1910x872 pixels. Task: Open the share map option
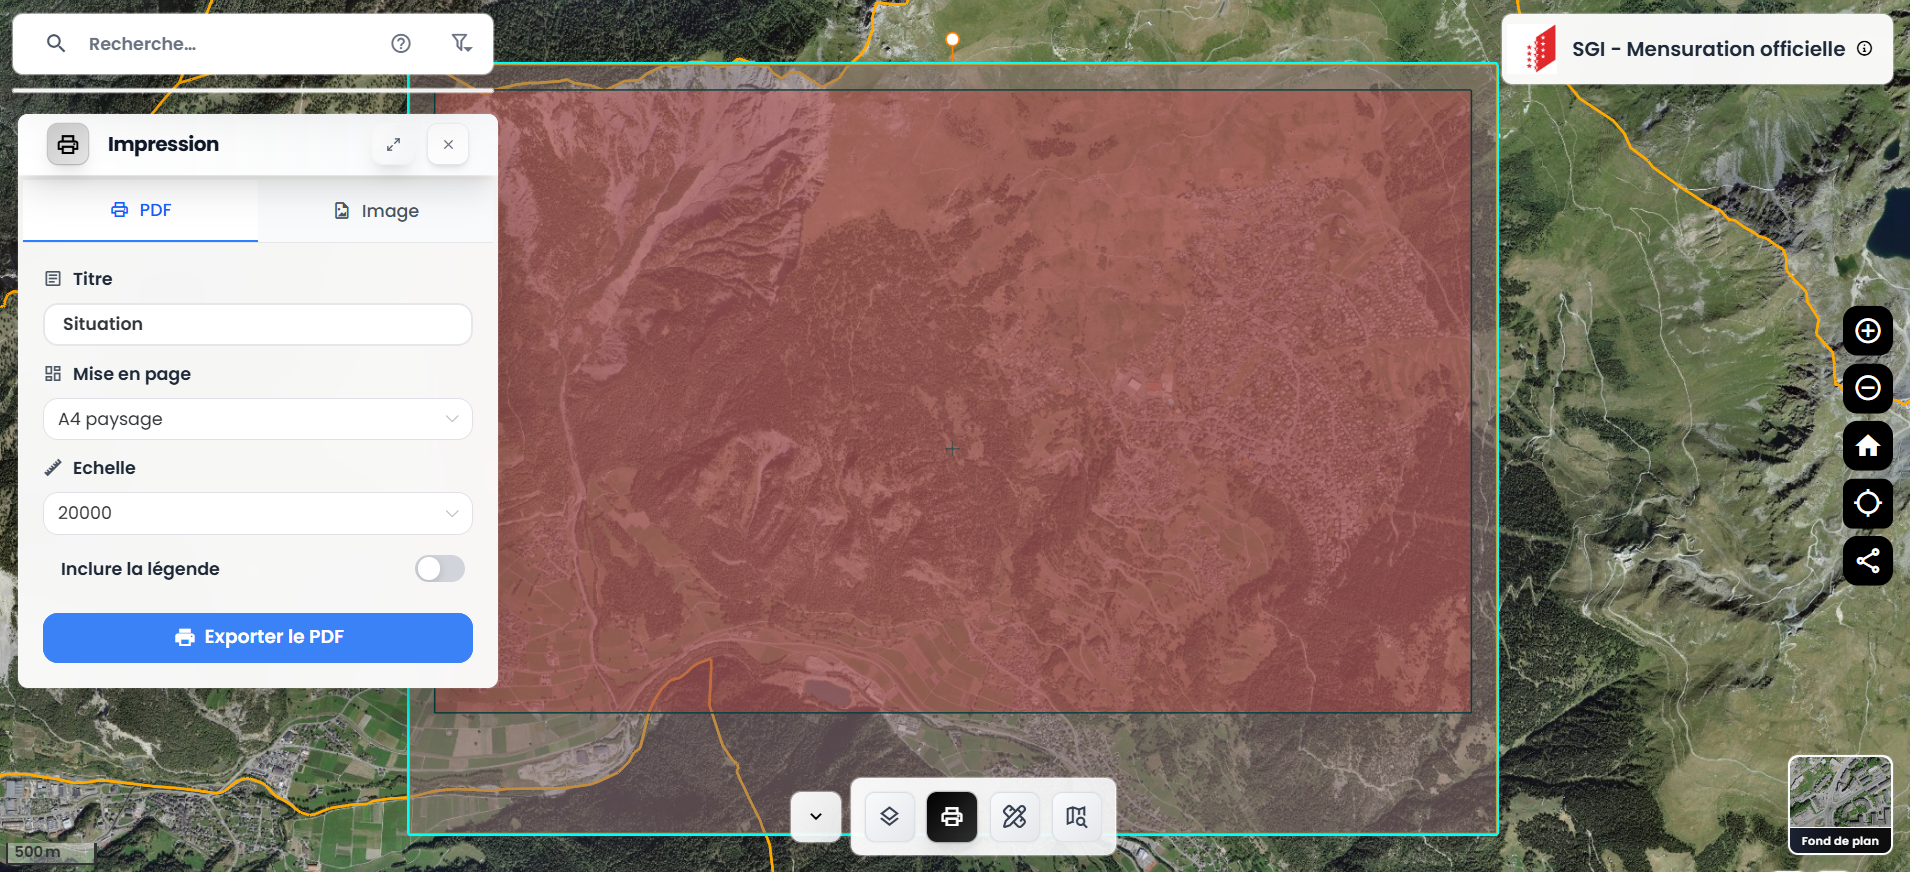point(1867,561)
